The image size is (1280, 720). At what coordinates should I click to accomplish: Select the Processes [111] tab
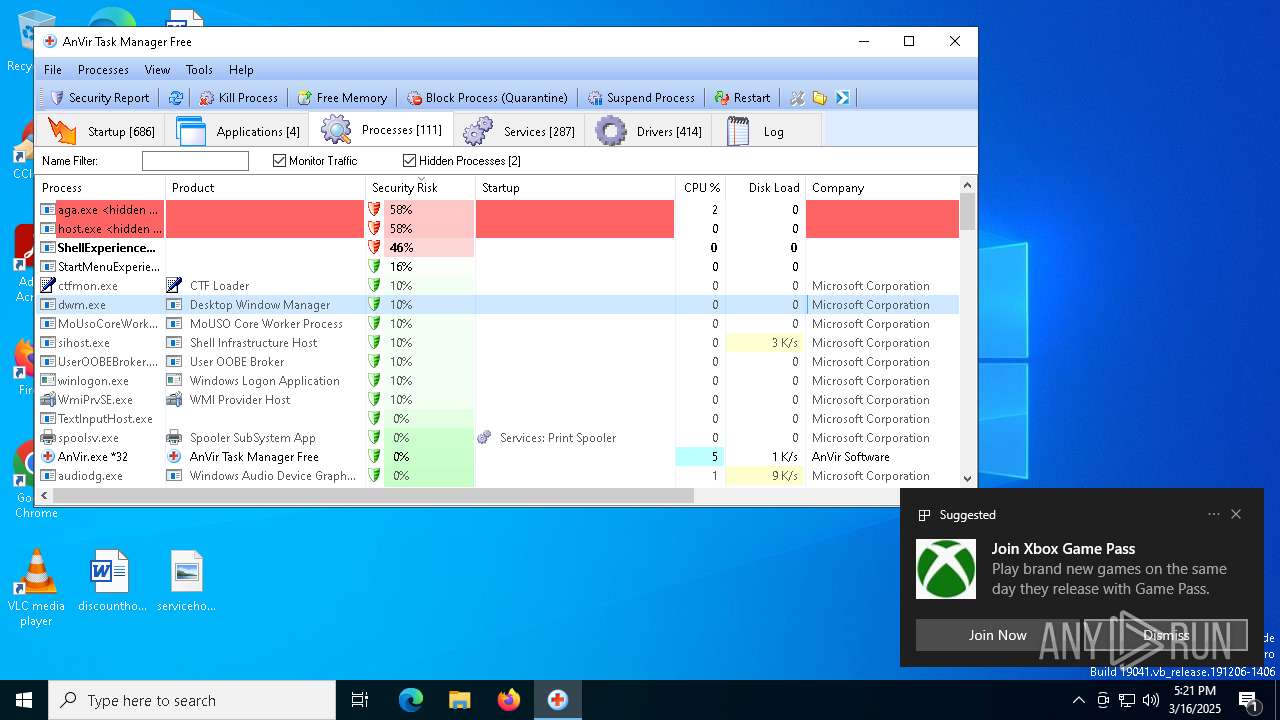click(x=381, y=130)
